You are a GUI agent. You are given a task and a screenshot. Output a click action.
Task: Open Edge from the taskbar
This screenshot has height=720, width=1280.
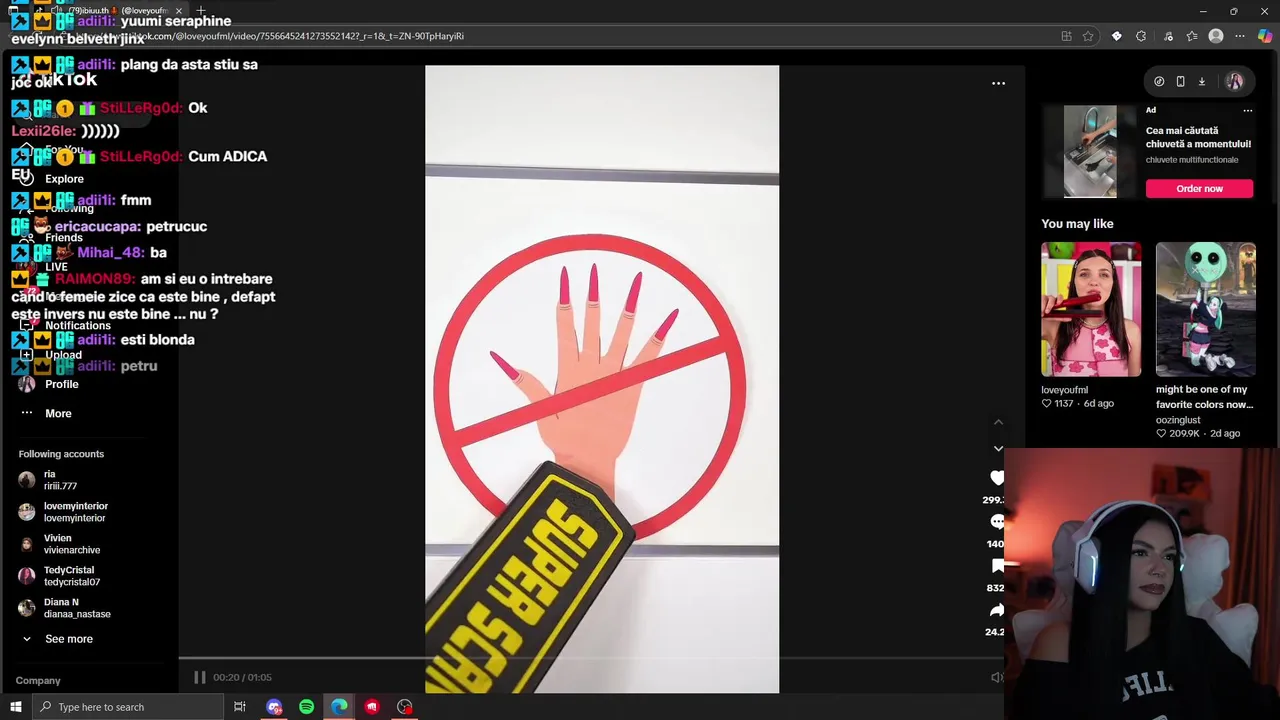(x=339, y=707)
